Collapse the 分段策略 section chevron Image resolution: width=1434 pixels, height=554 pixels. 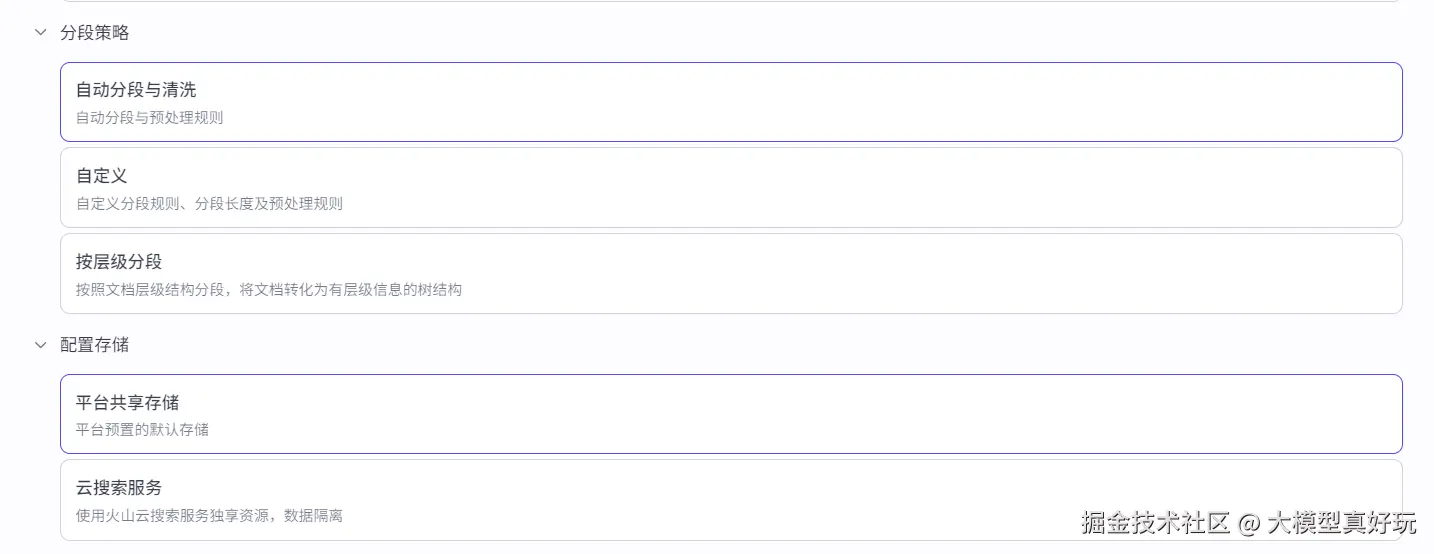coord(41,32)
